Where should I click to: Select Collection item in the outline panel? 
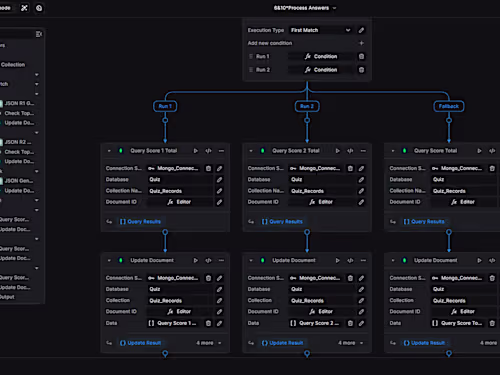13,65
